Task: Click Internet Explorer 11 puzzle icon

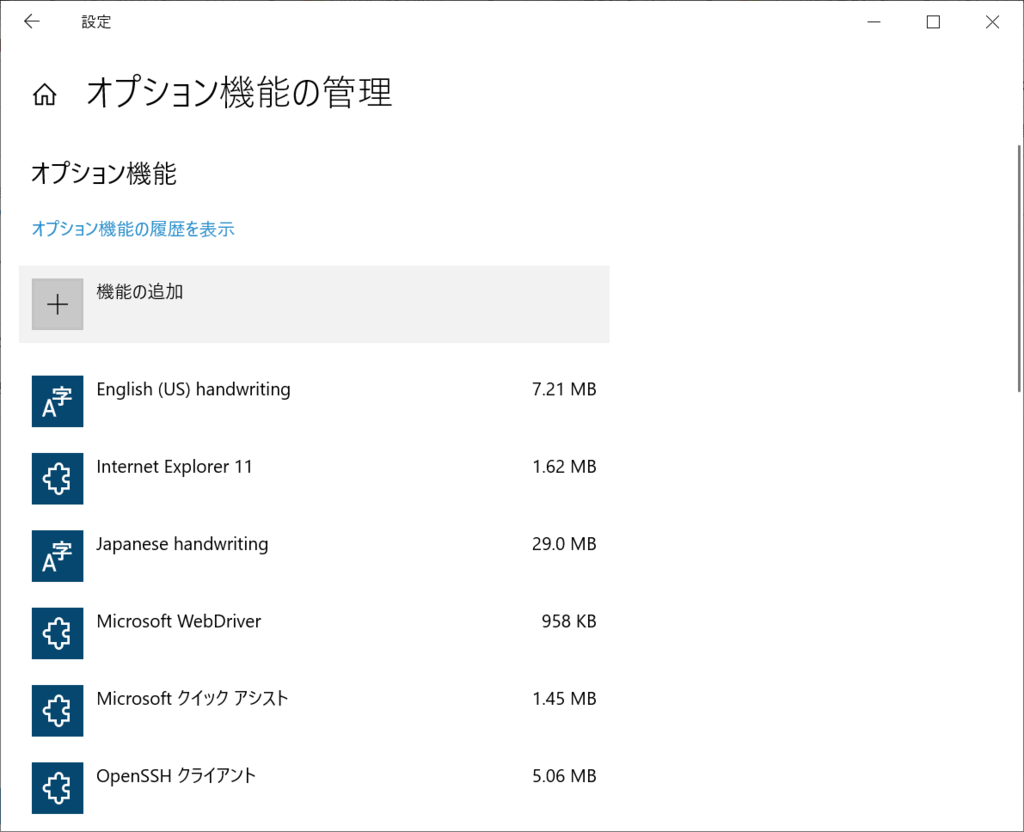Action: [x=57, y=479]
